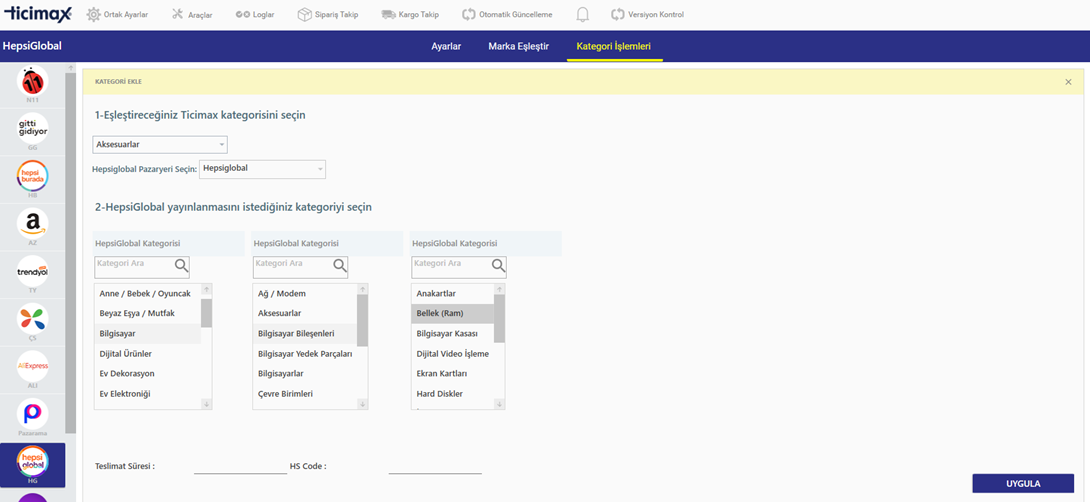Click the Ortak Ayarlar gear icon
Screen dimensions: 1090x502
click(x=93, y=15)
